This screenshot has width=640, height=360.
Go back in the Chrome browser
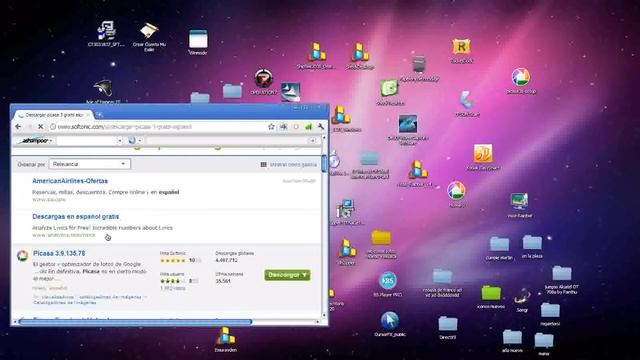18,127
